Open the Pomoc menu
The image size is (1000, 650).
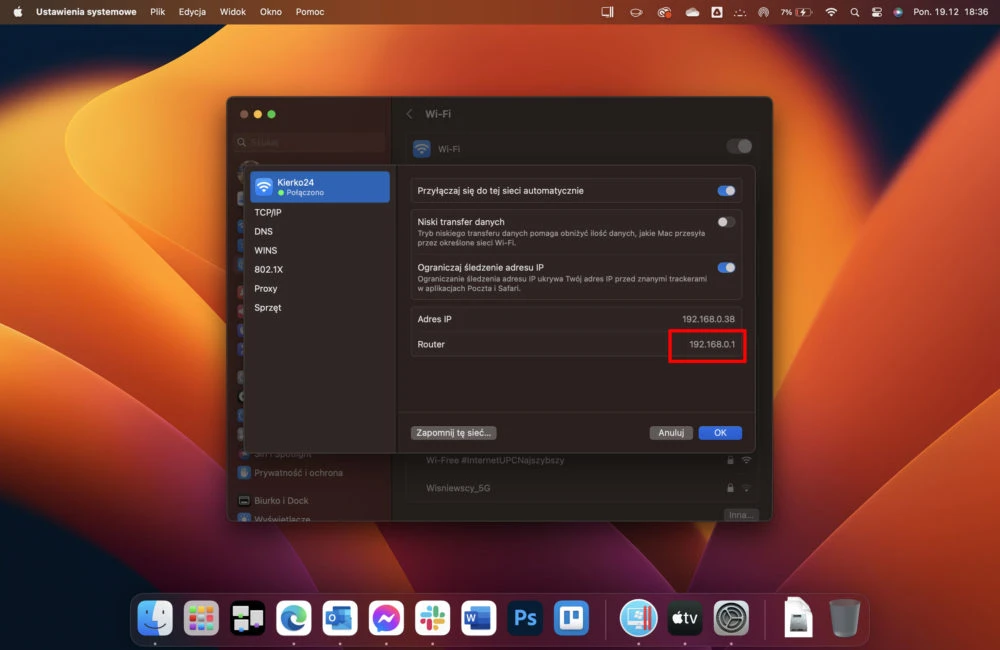pyautogui.click(x=310, y=11)
